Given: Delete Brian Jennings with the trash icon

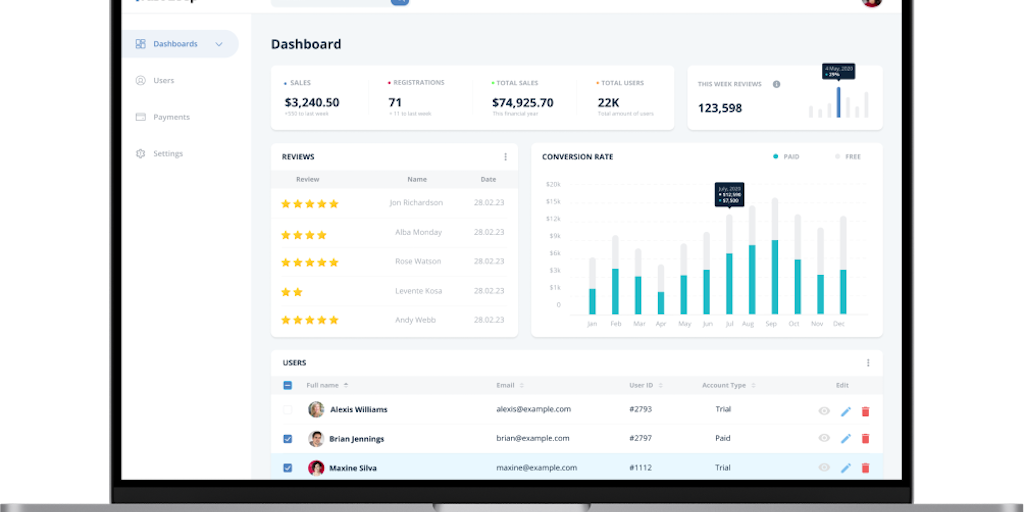Looking at the screenshot, I should (866, 439).
